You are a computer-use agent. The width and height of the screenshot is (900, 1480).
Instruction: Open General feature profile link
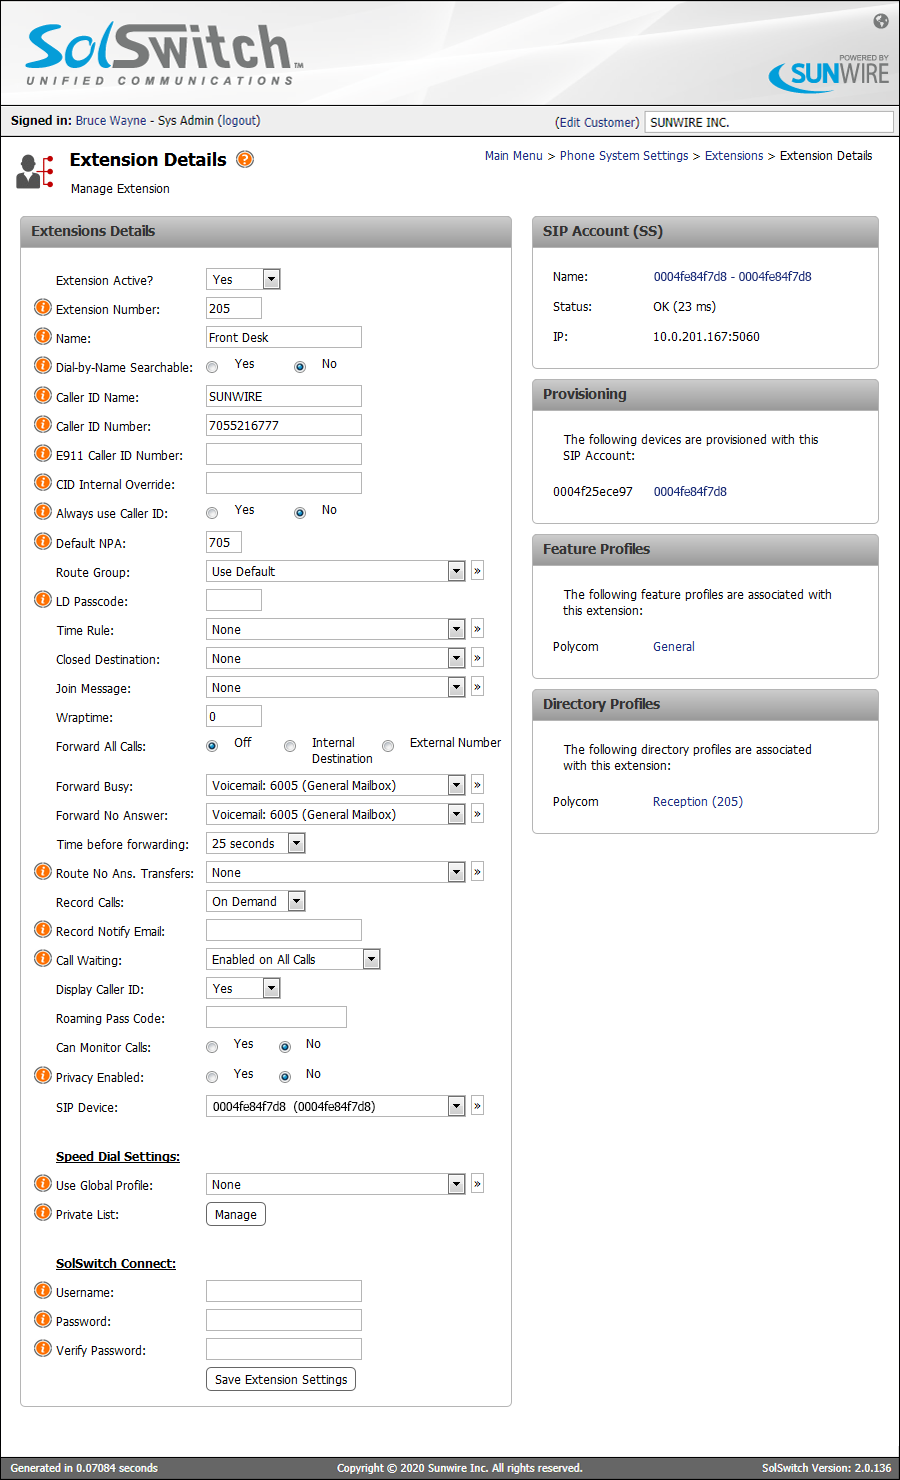[674, 647]
